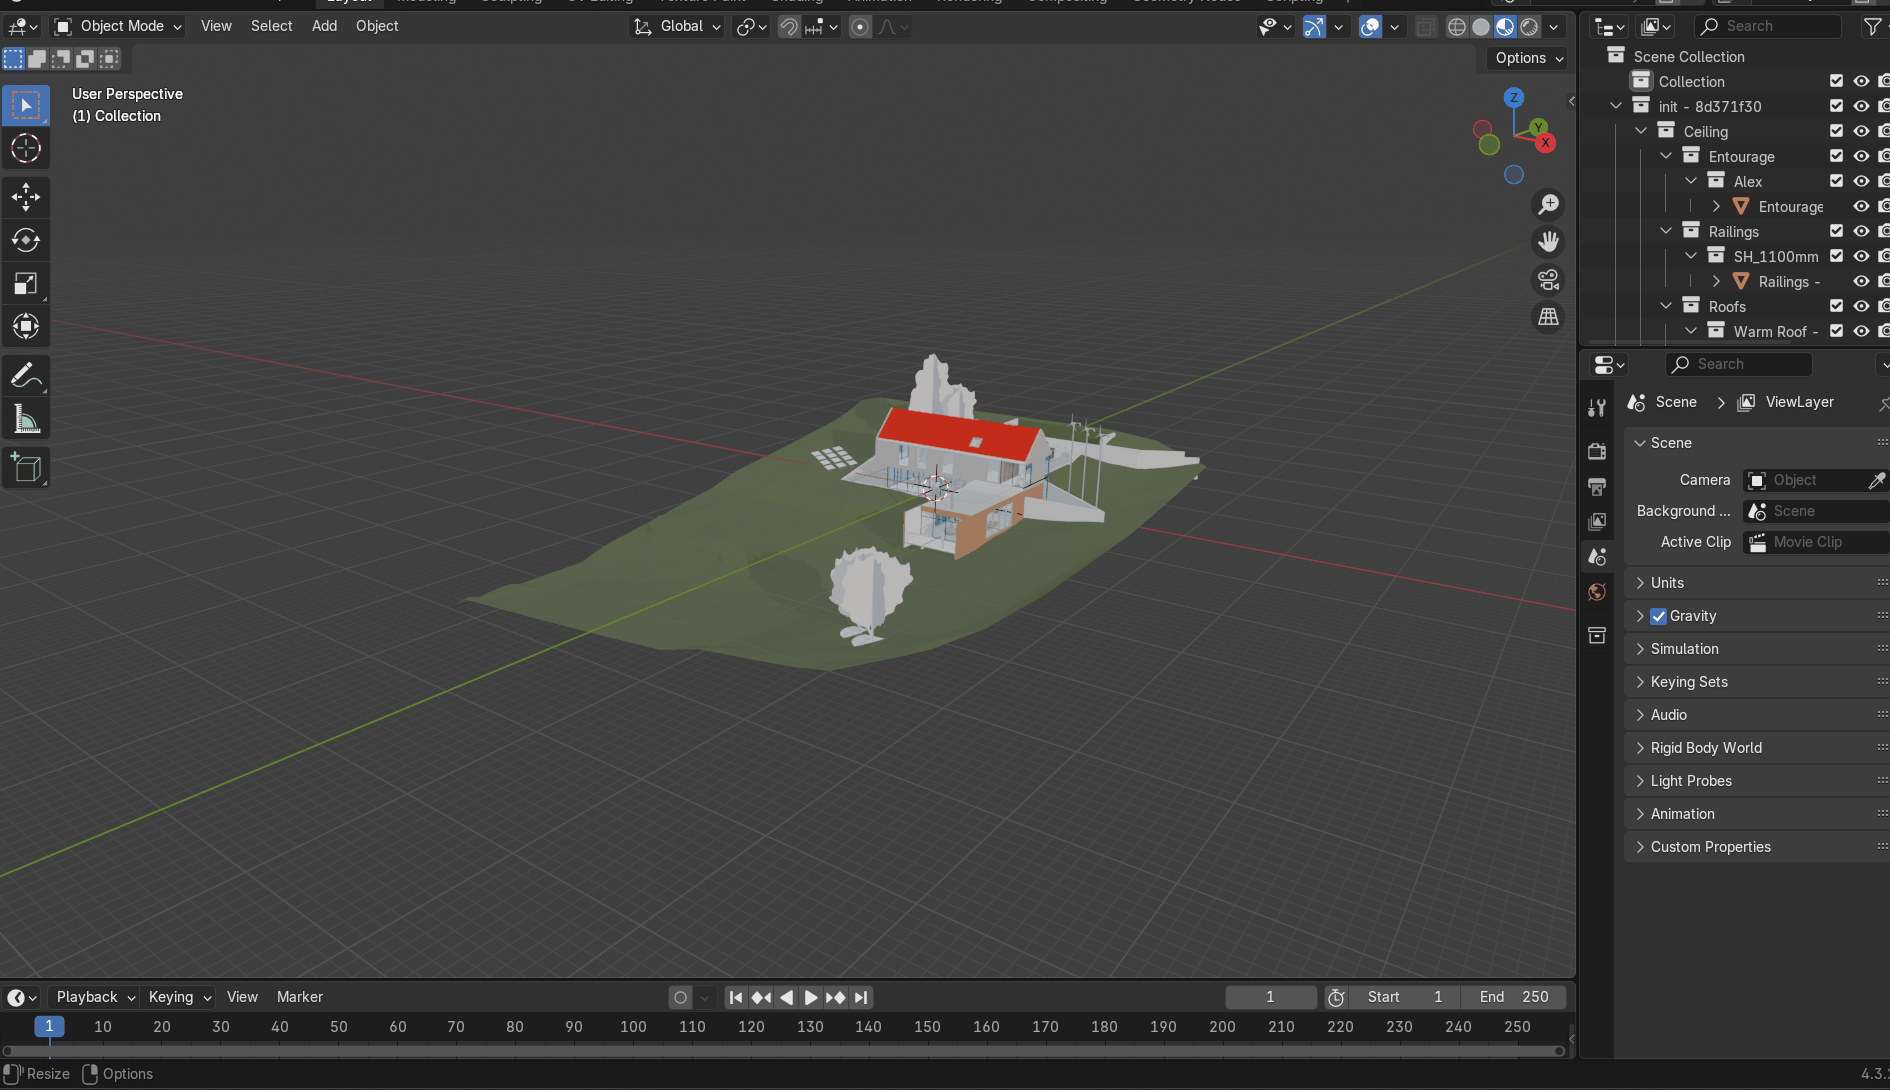Switch to rendered viewport shading
This screenshot has height=1090, width=1890.
coord(1529,27)
